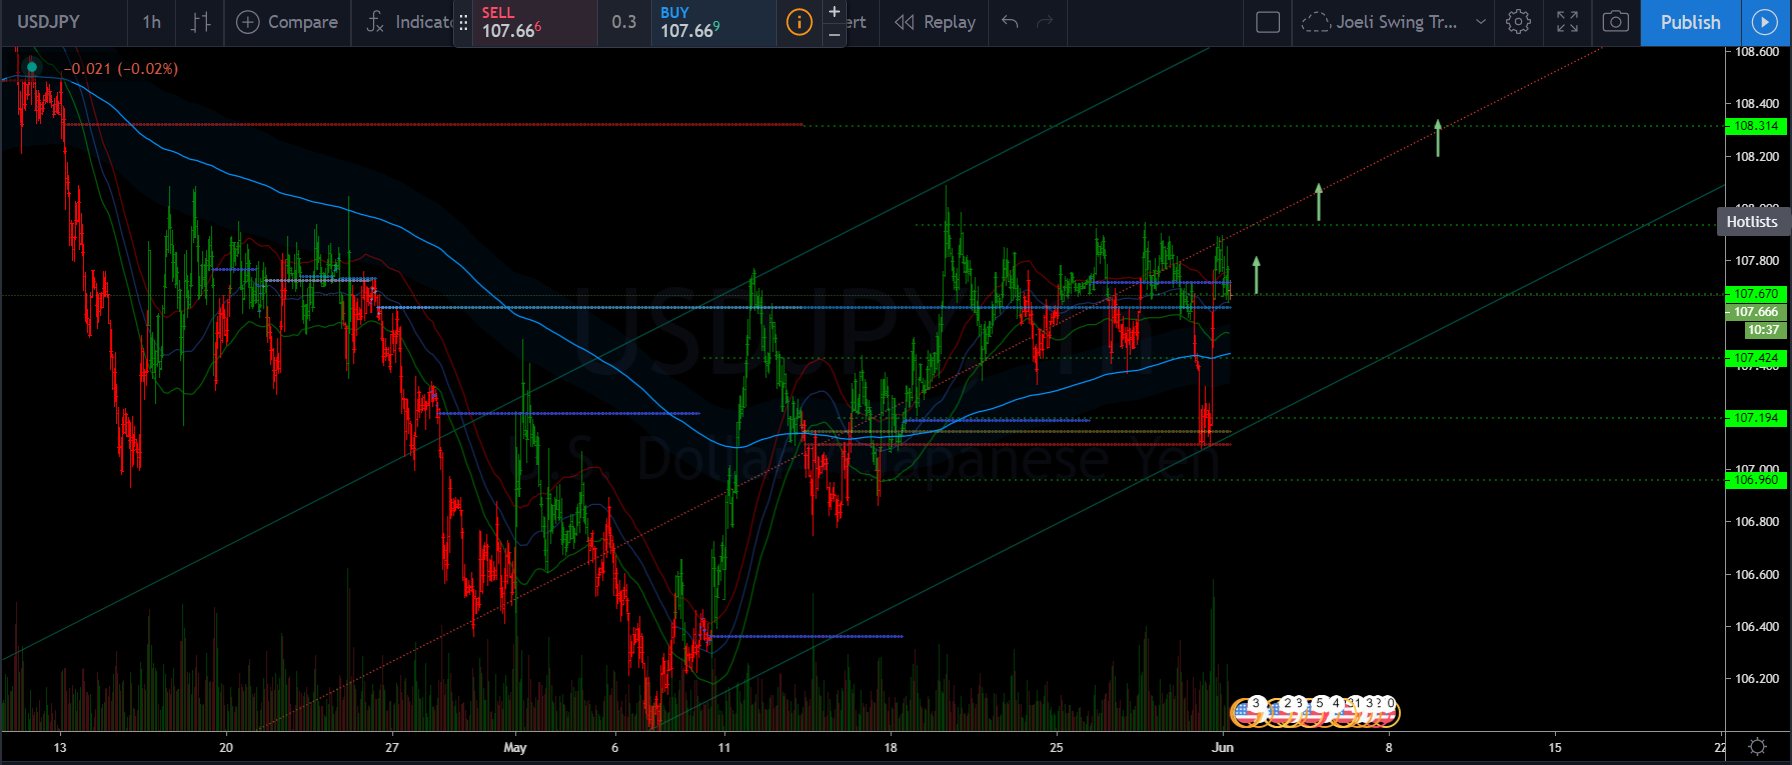Screen dimensions: 1792x765
Task: Expand the Joeli Swing layout dropdown
Action: coord(1481,22)
